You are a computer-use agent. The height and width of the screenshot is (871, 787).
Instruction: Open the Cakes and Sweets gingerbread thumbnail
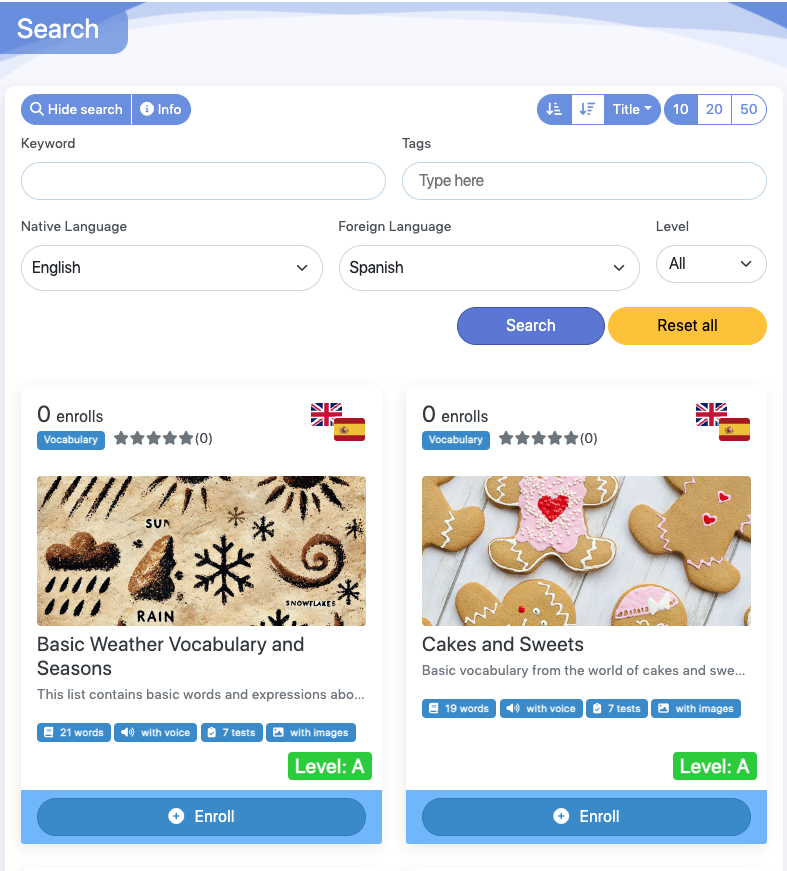586,550
